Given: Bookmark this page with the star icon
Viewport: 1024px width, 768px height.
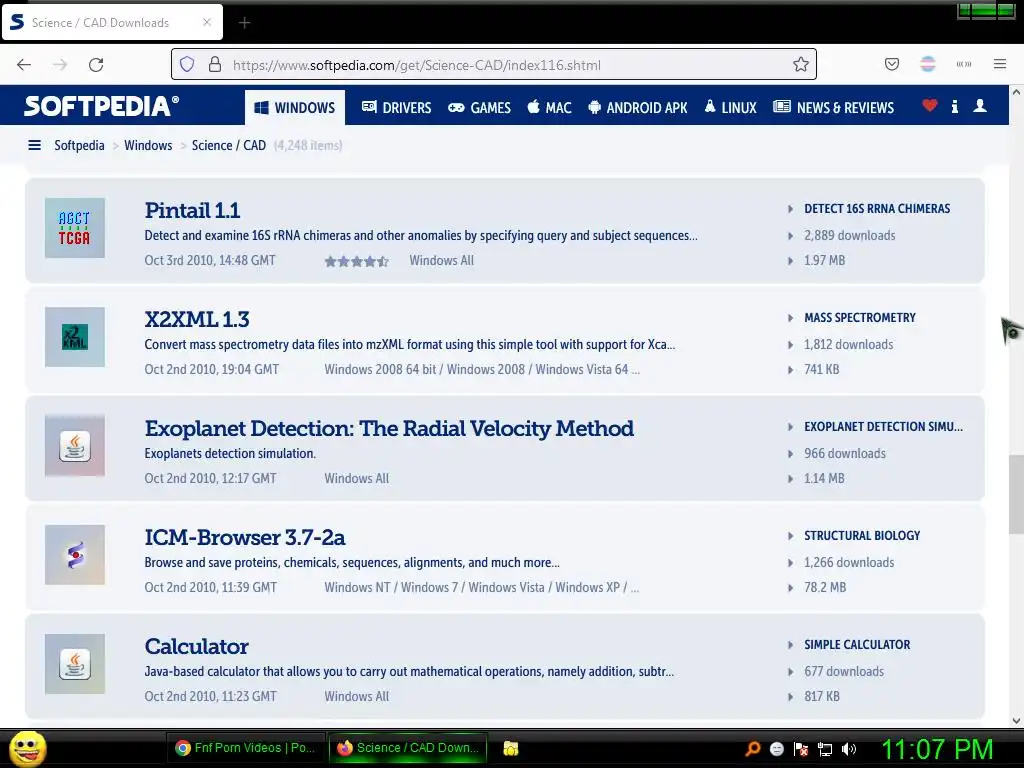Looking at the screenshot, I should pyautogui.click(x=801, y=65).
